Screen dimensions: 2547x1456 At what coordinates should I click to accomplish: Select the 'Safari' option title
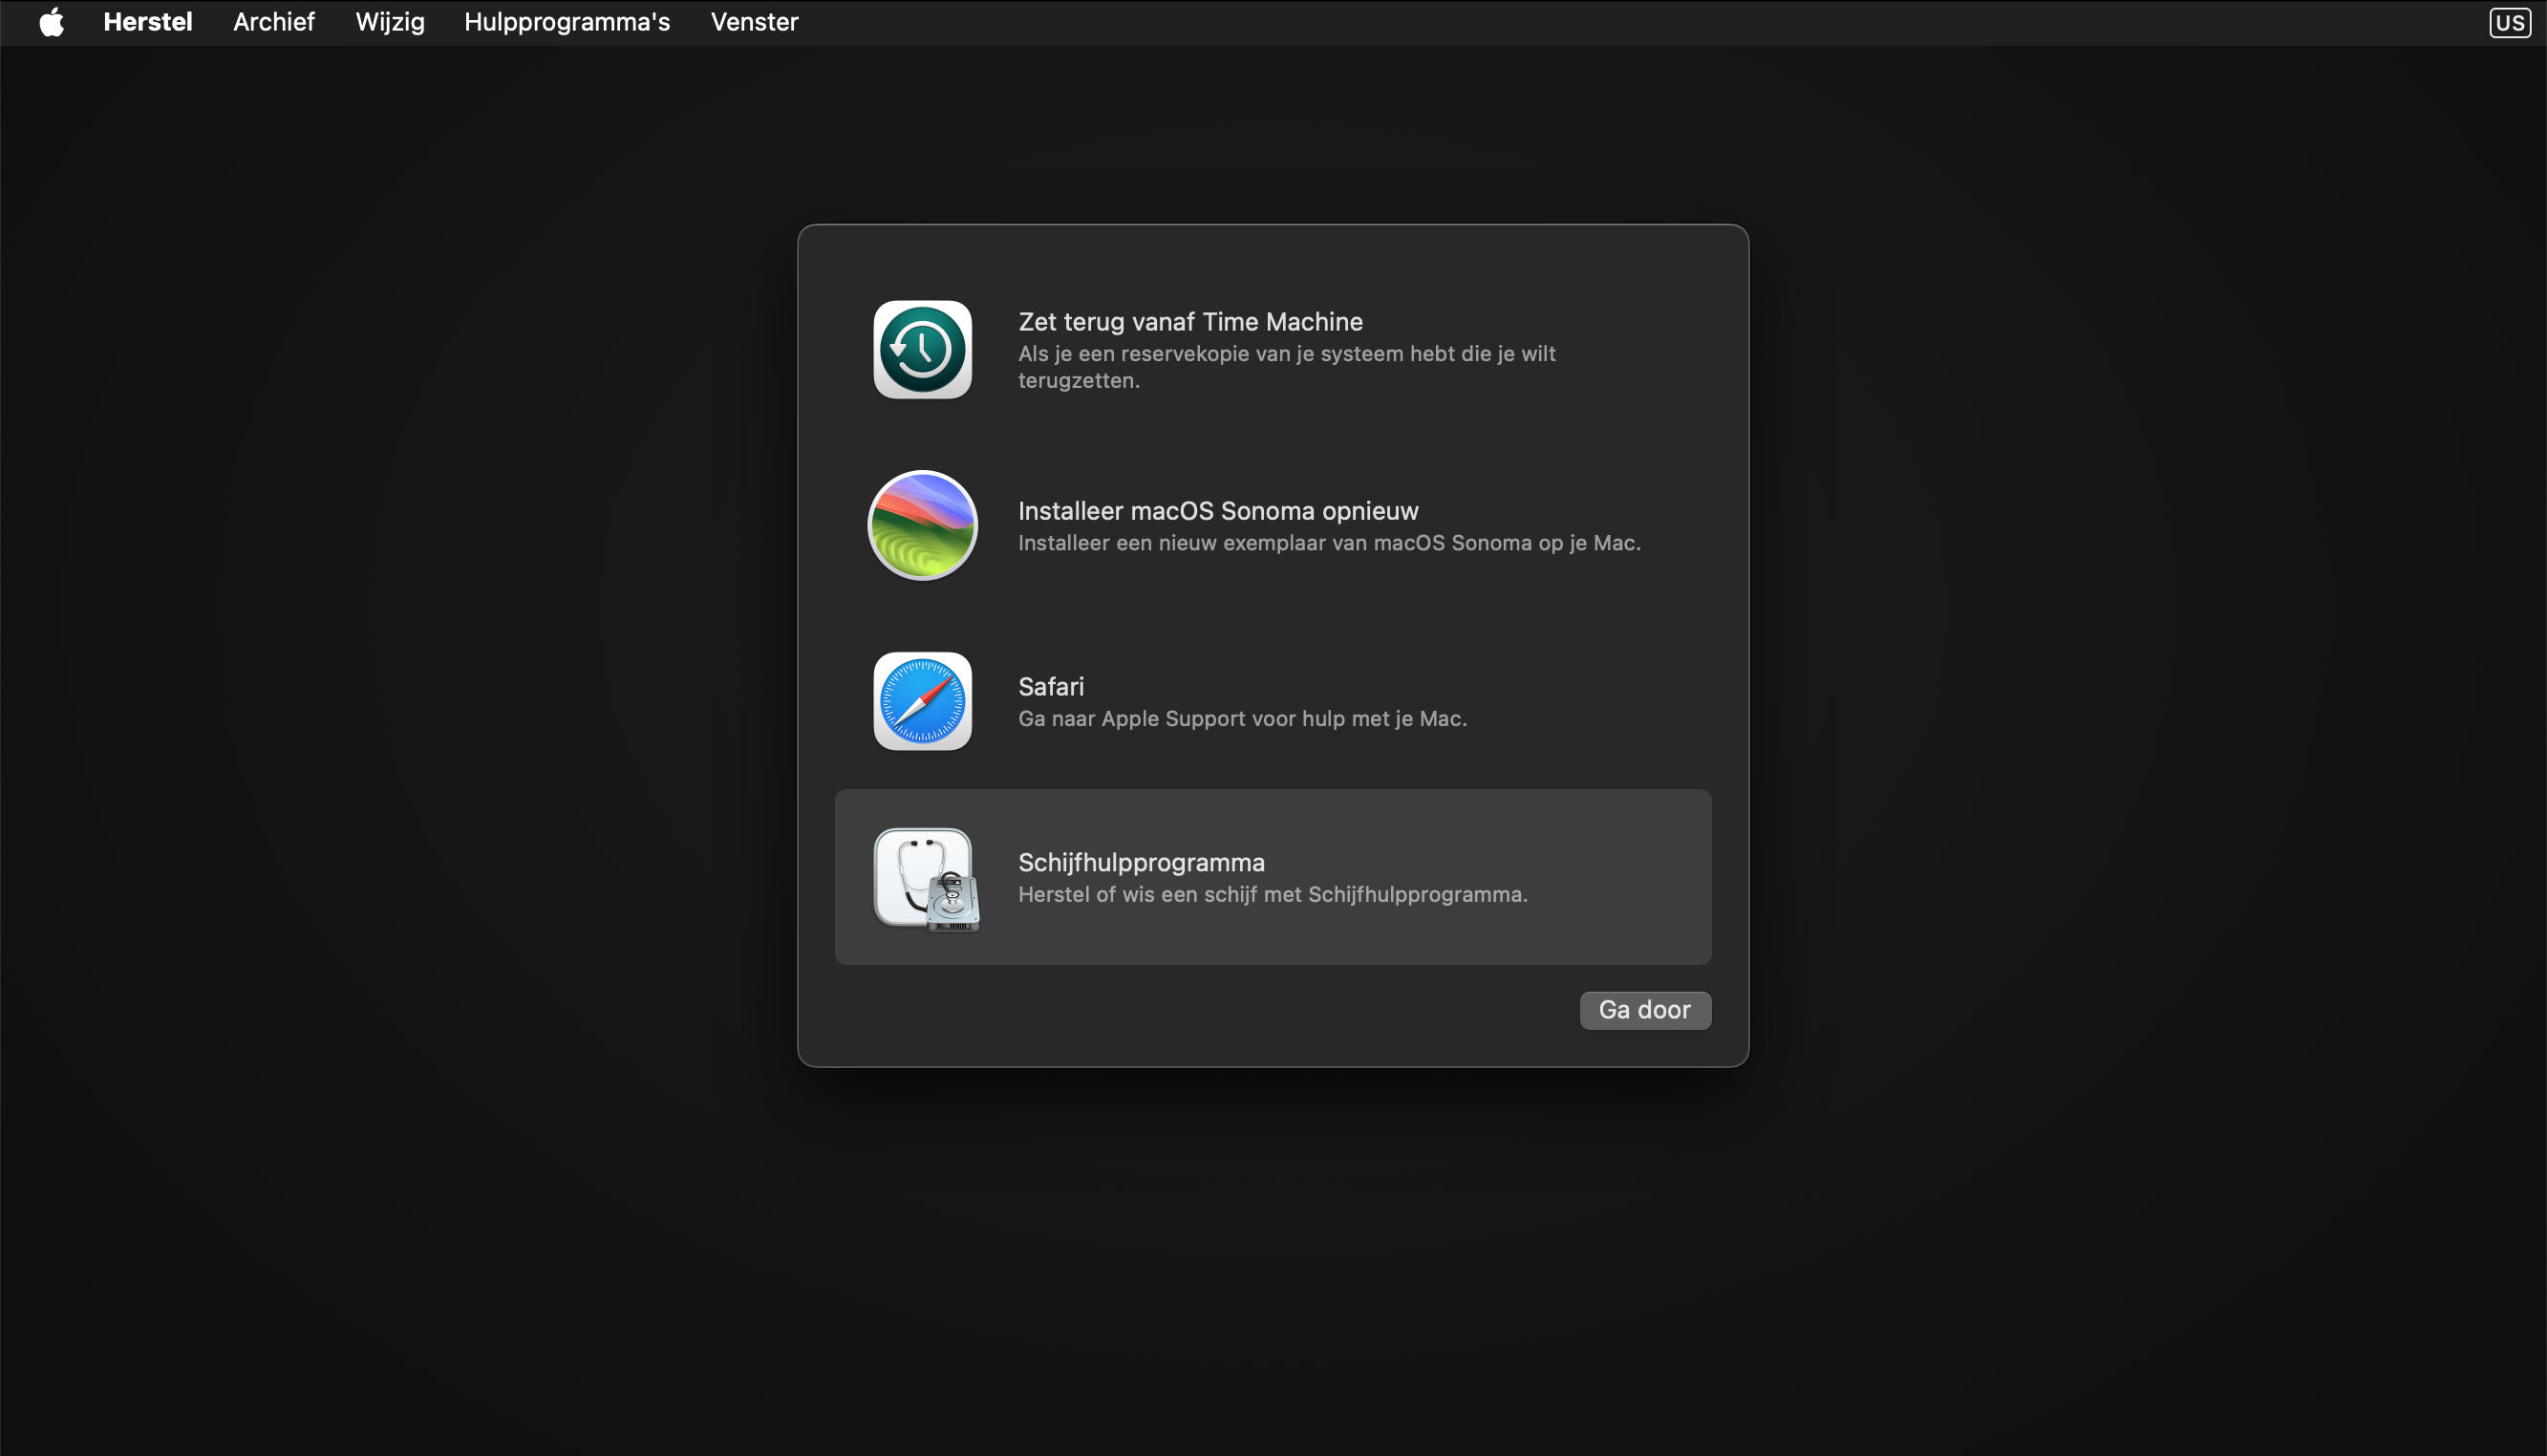1051,687
